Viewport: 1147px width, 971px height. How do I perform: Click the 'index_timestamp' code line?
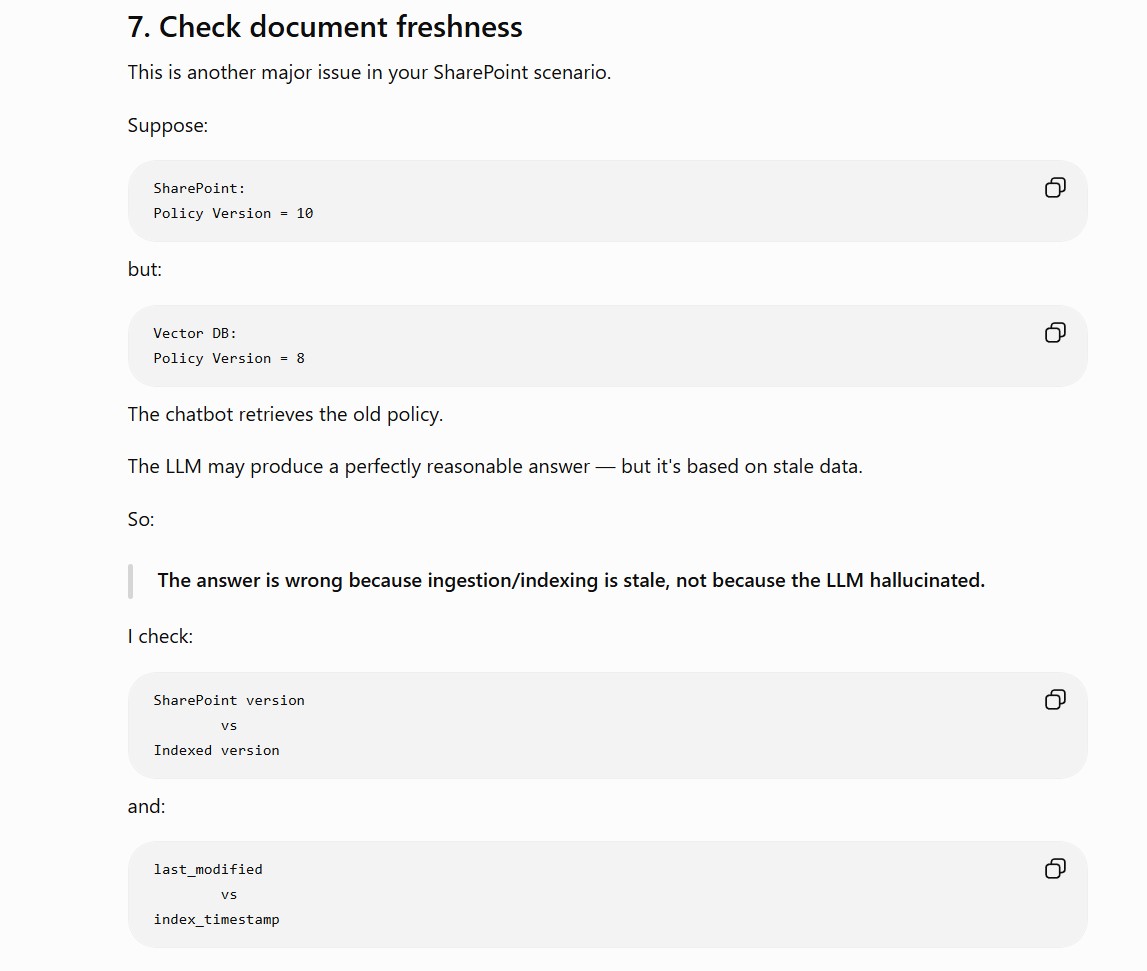pos(217,919)
